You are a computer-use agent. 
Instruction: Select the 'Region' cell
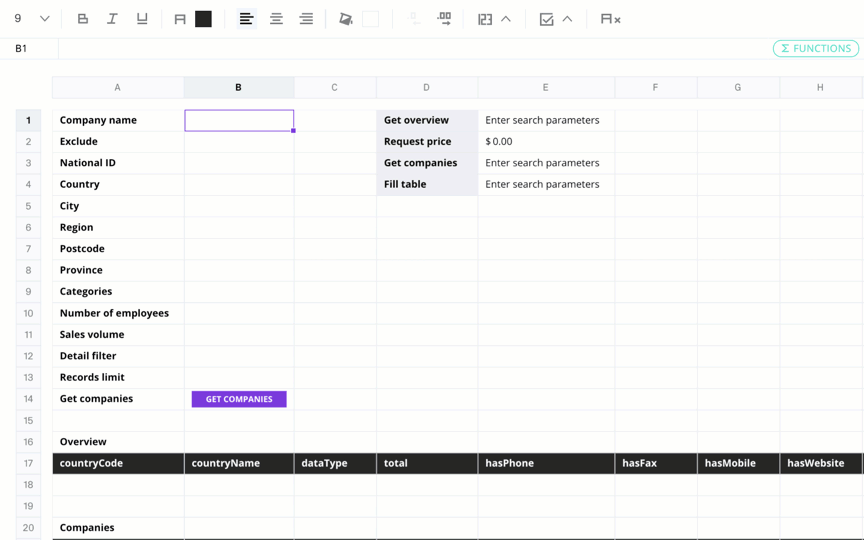(x=118, y=228)
